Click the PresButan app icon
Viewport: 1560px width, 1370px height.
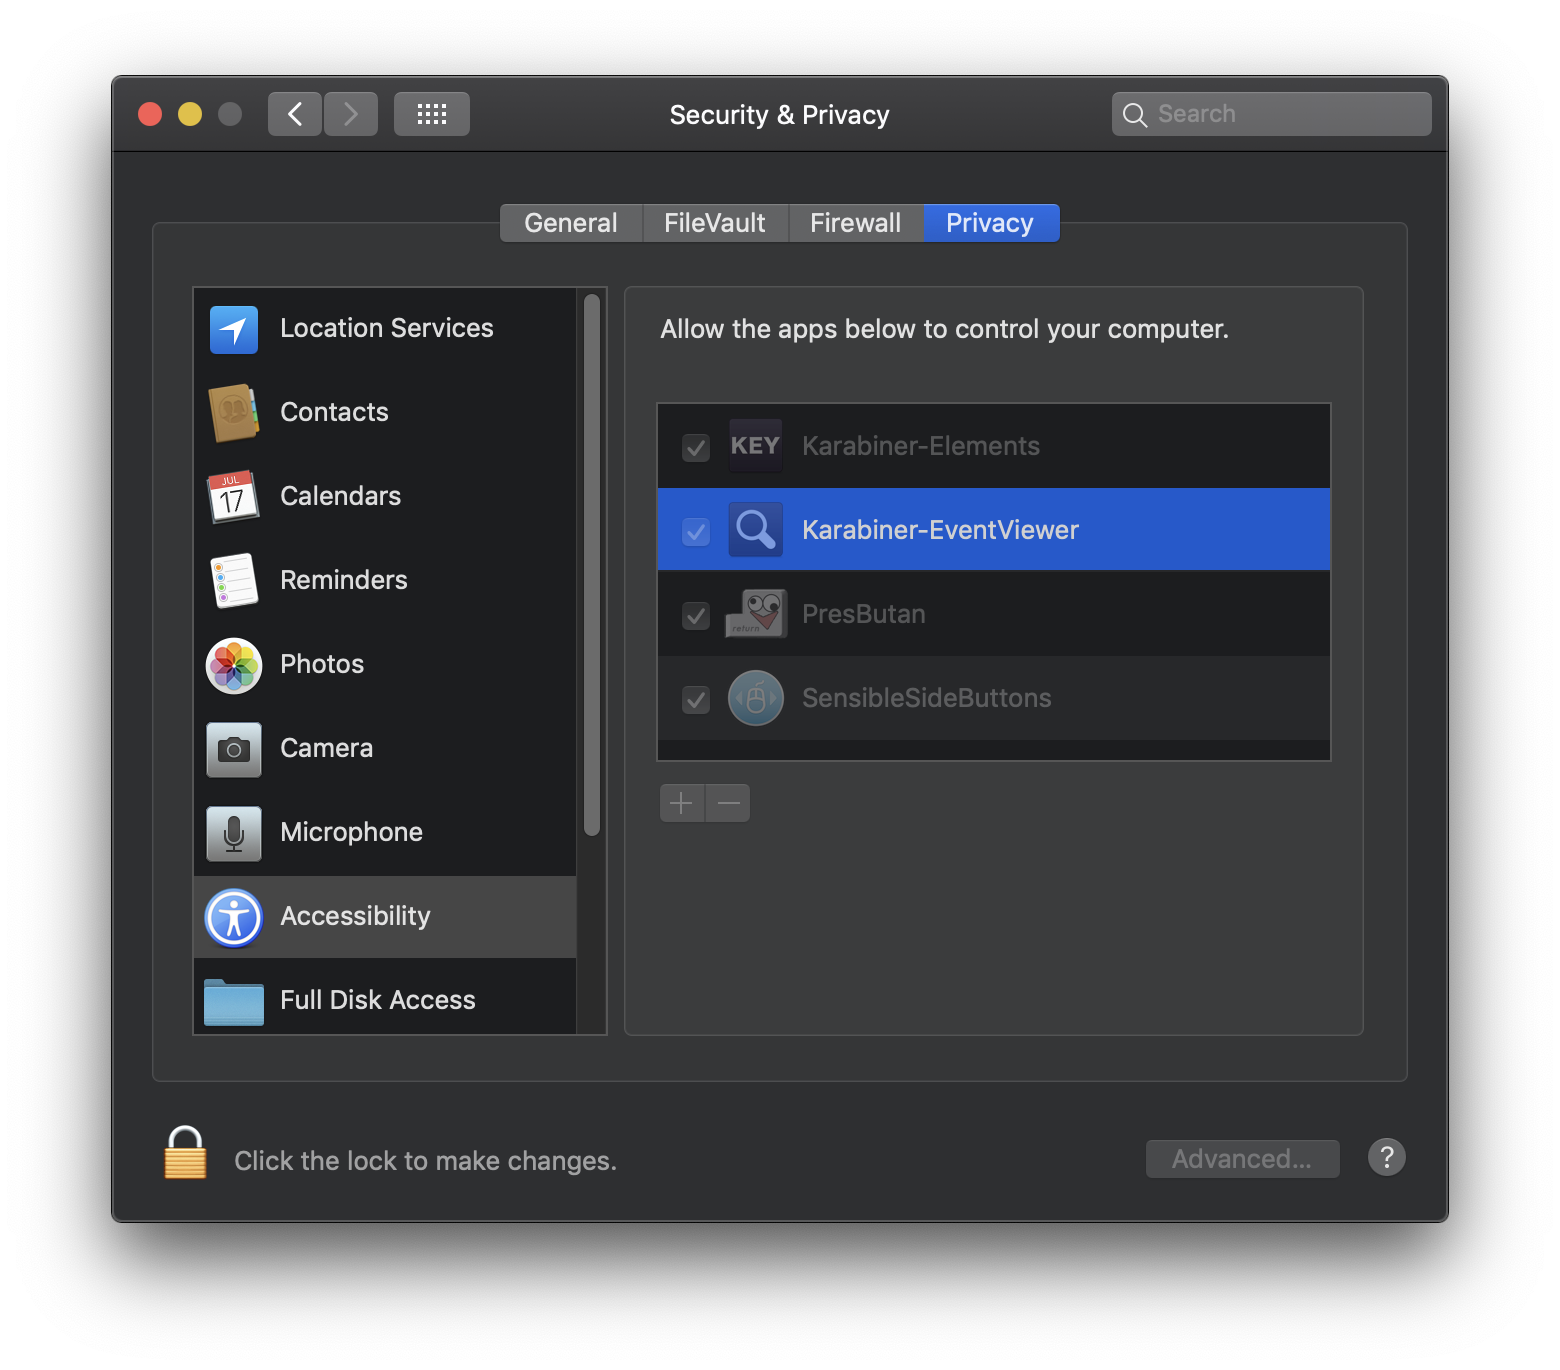(x=755, y=614)
